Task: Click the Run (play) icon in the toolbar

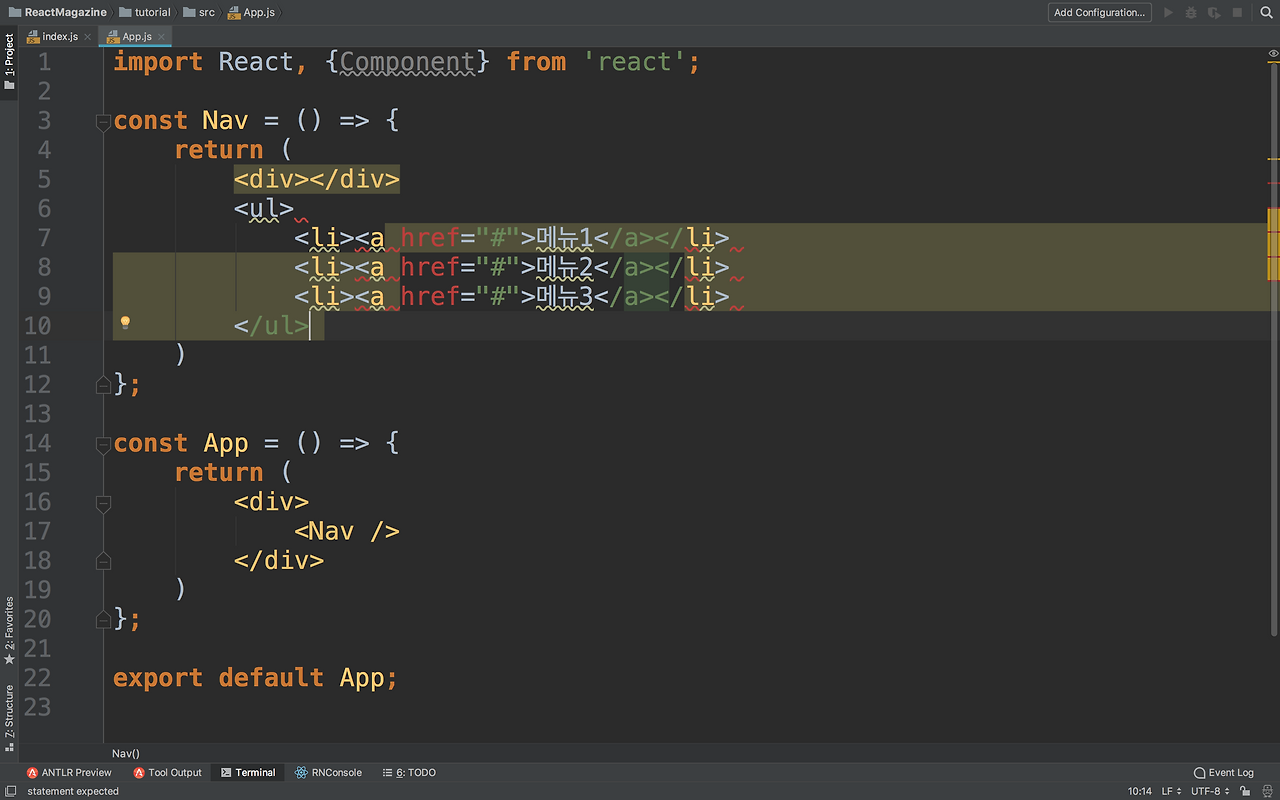Action: click(1168, 13)
